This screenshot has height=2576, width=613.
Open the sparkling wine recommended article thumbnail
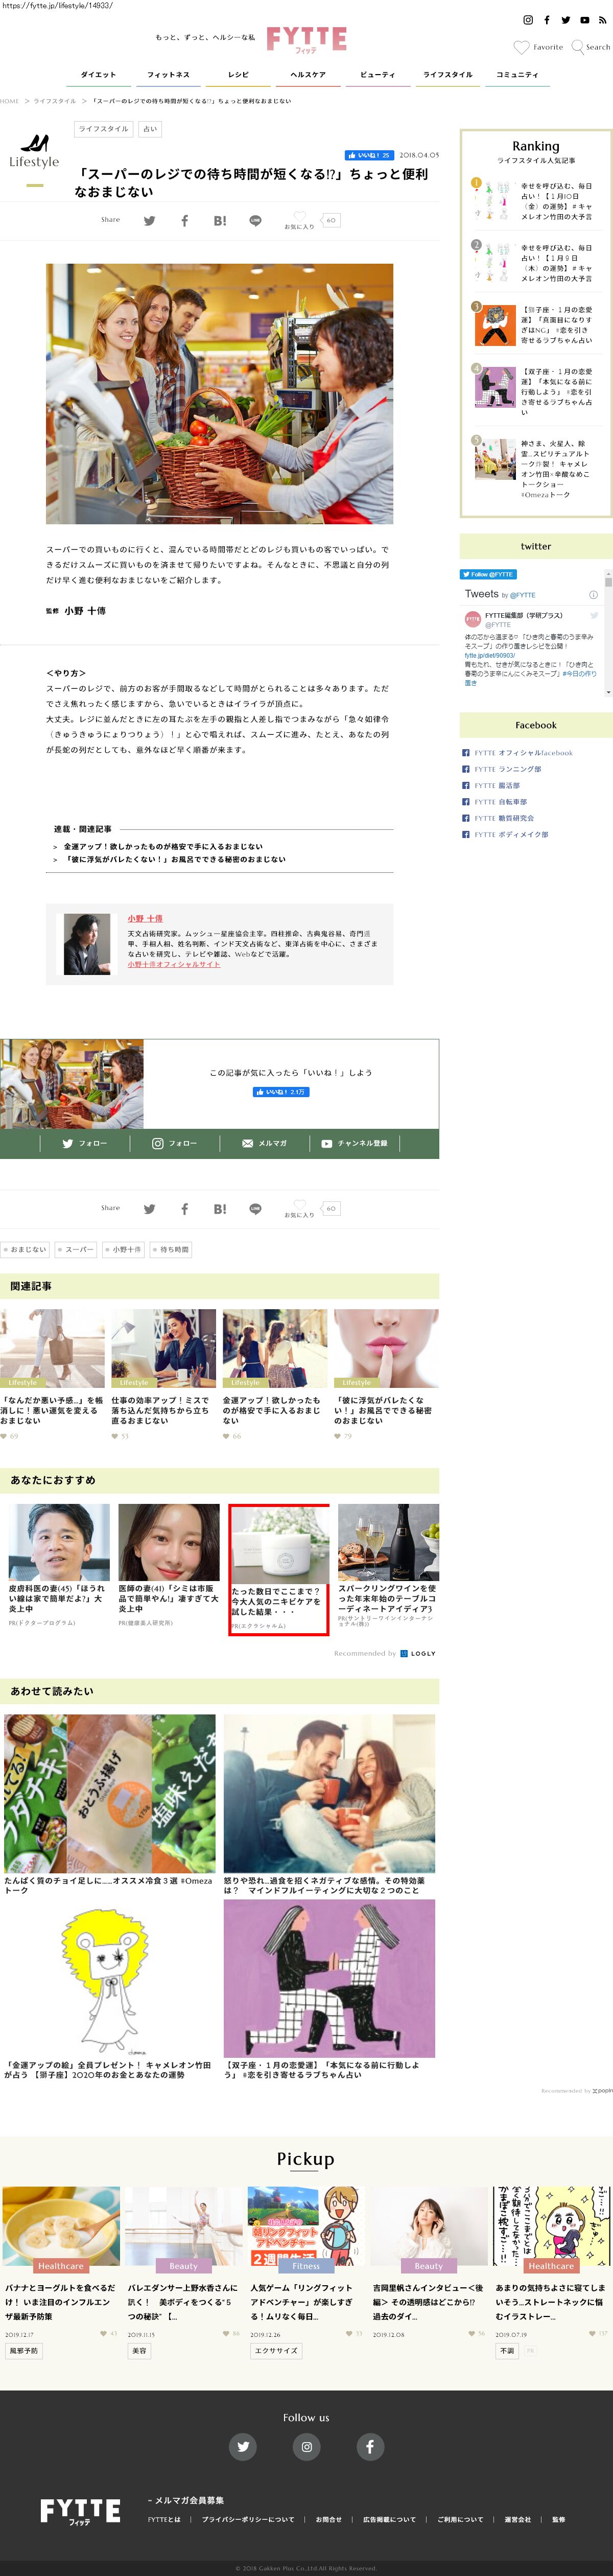coord(388,1542)
